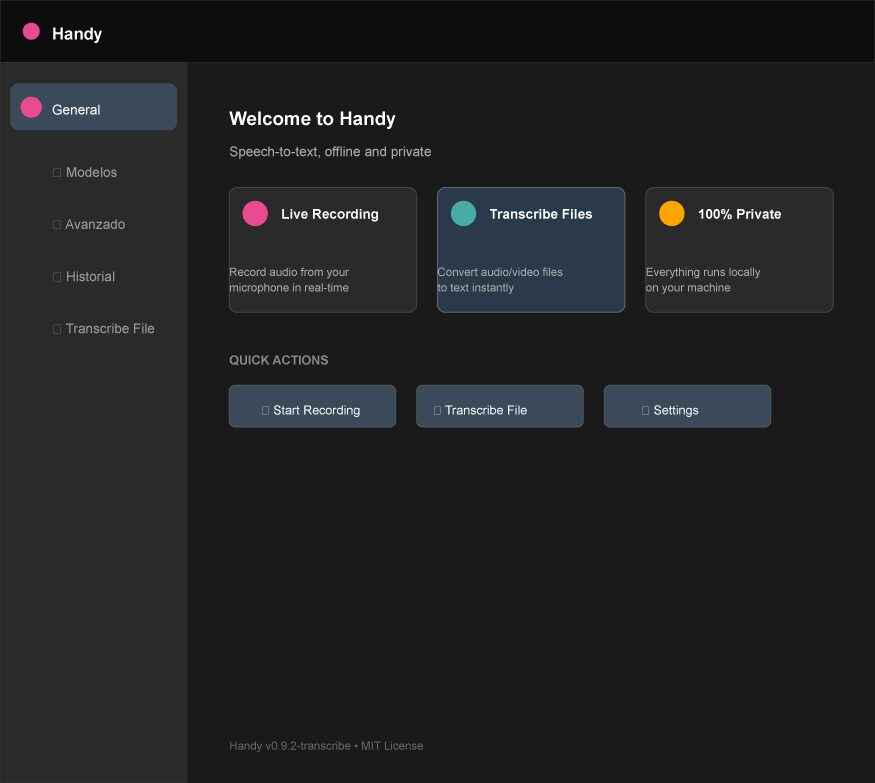Click the icon beside sidebar Transcribe File
Viewport: 875px width, 783px height.
57,329
